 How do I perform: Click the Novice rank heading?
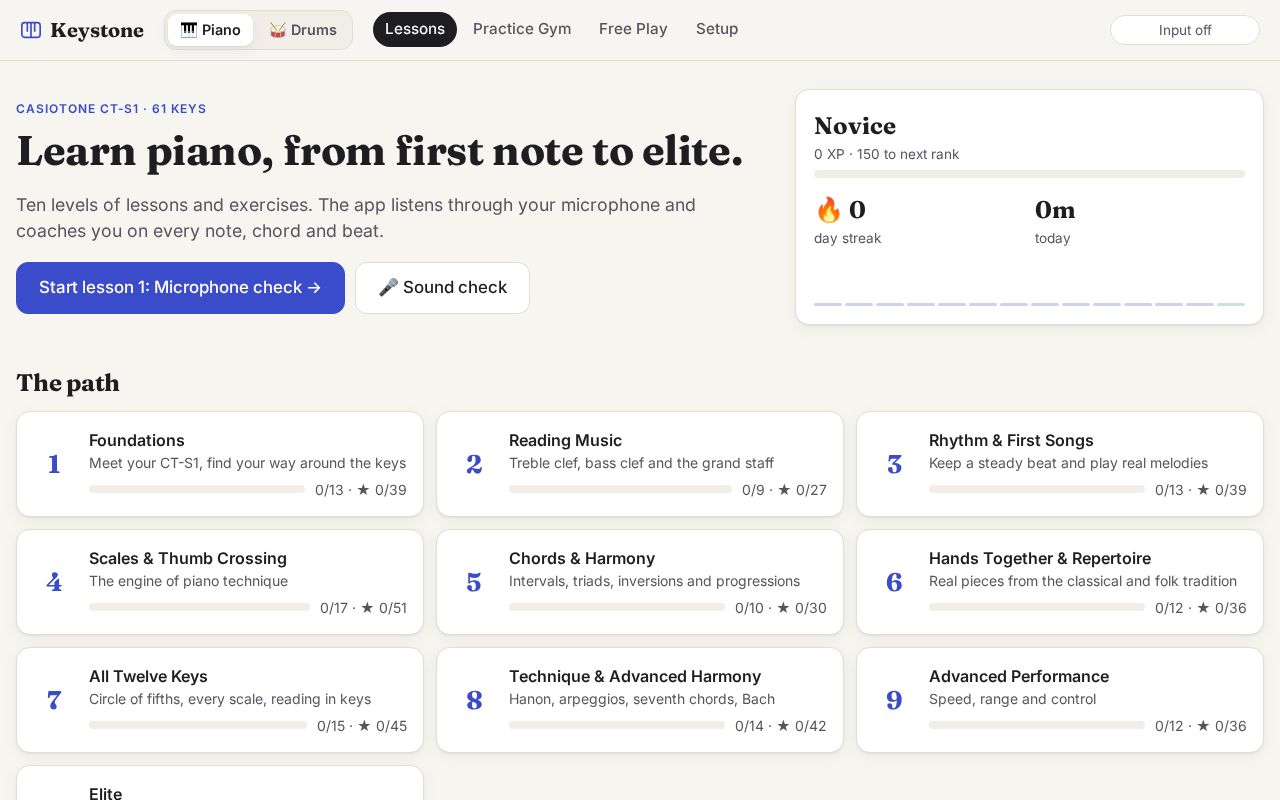coord(855,126)
